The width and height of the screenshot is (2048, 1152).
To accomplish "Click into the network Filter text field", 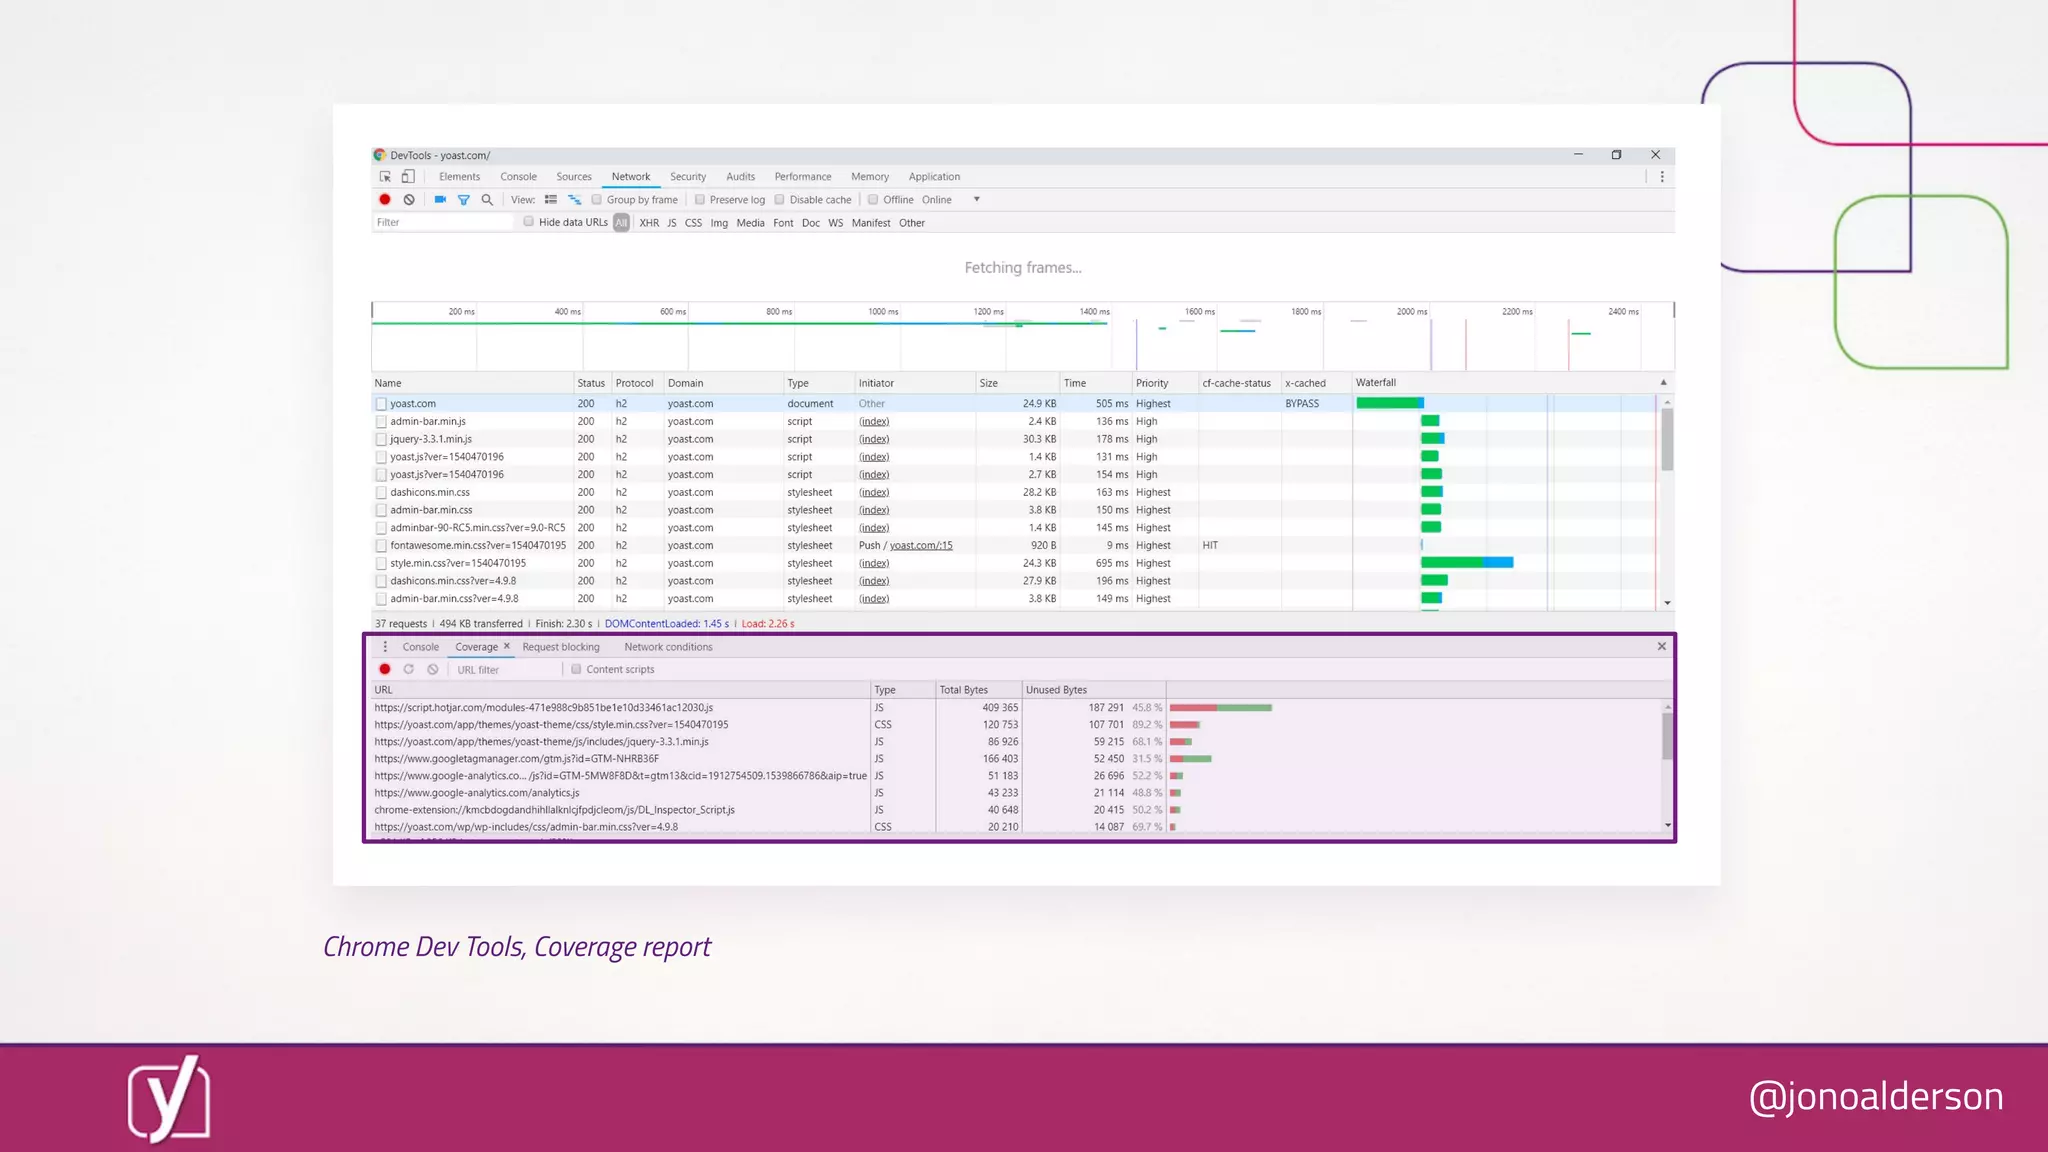I will point(443,222).
